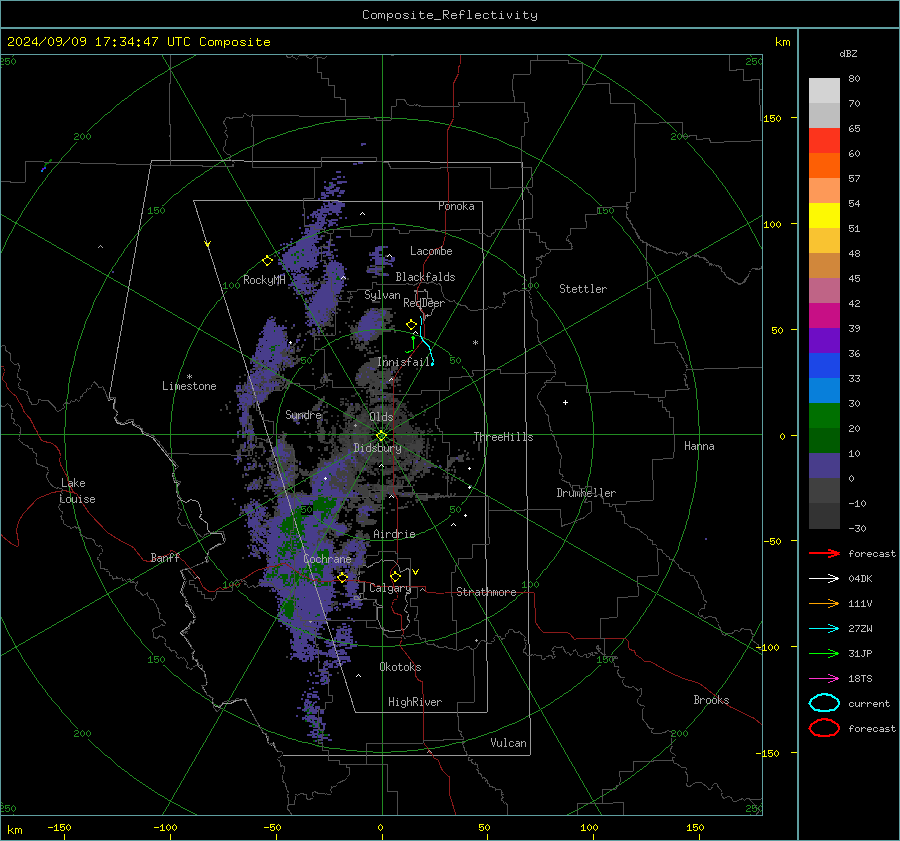
Task: Click the Drumheller city label
Action: (586, 493)
